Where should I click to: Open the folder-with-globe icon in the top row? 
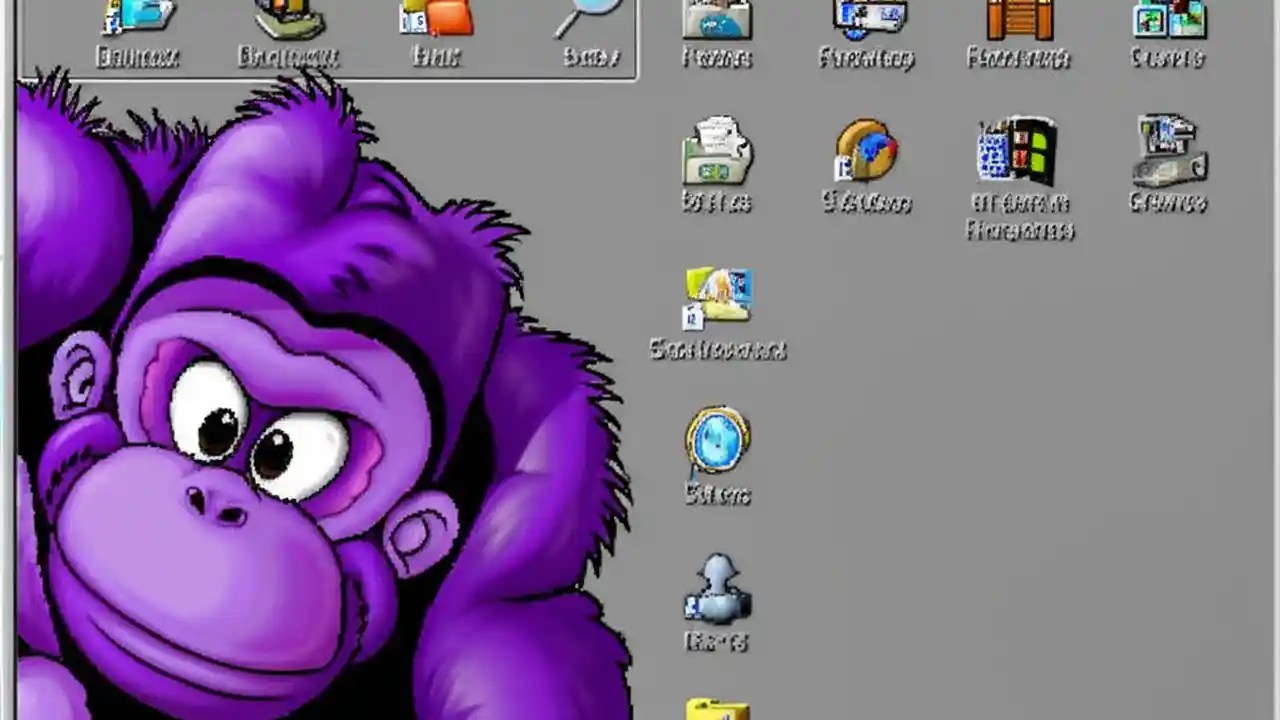pos(717,18)
